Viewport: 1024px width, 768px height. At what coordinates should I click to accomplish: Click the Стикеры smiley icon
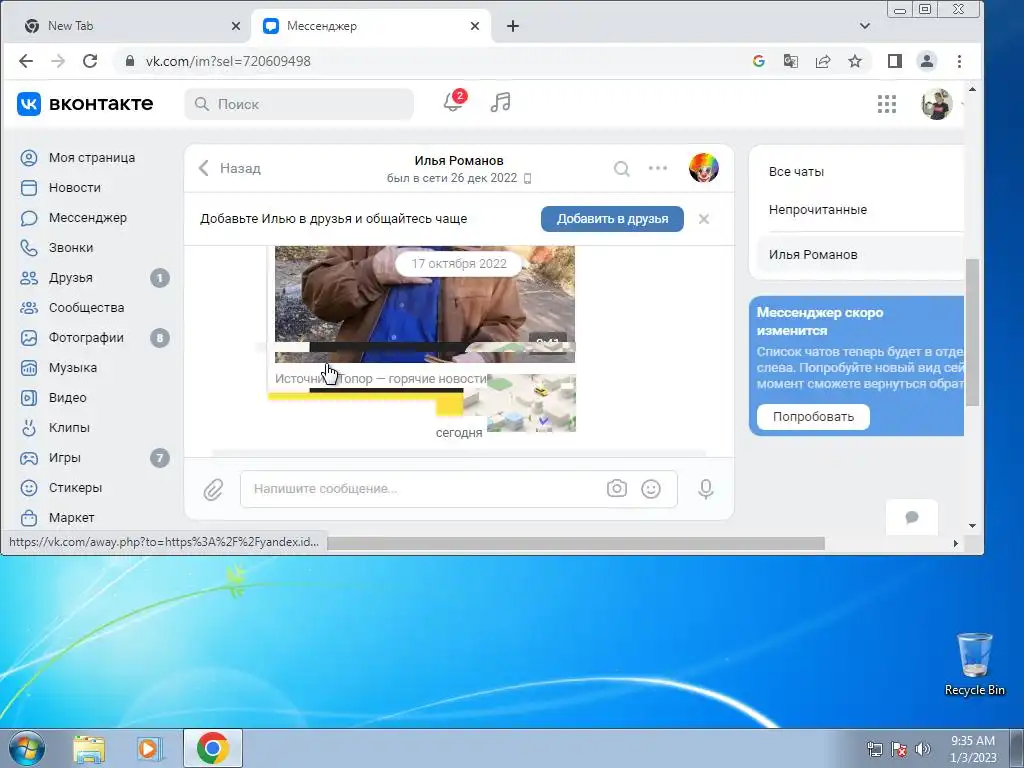pos(29,488)
